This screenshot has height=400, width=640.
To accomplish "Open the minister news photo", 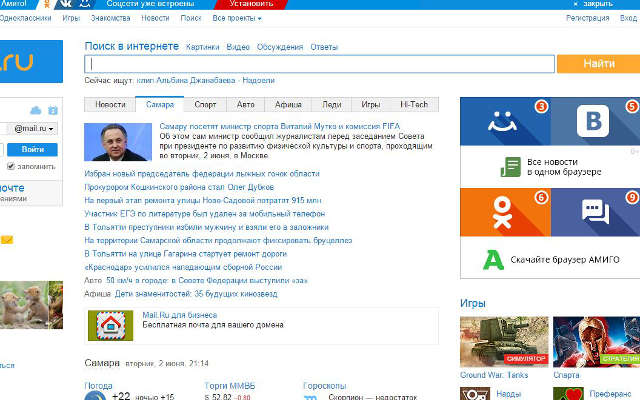I will [x=118, y=142].
